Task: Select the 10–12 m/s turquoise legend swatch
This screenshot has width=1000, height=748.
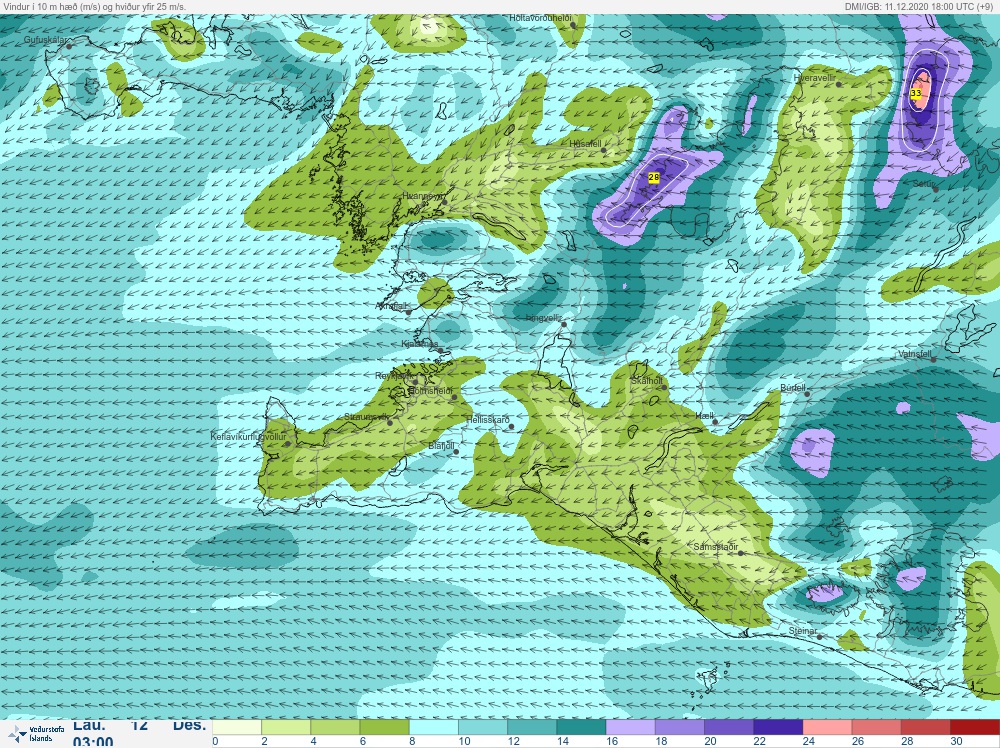Action: 482,727
